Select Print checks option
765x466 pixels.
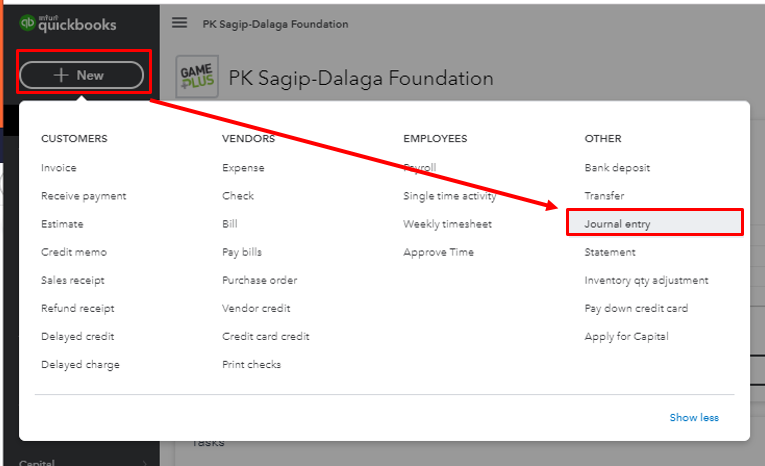tap(251, 365)
